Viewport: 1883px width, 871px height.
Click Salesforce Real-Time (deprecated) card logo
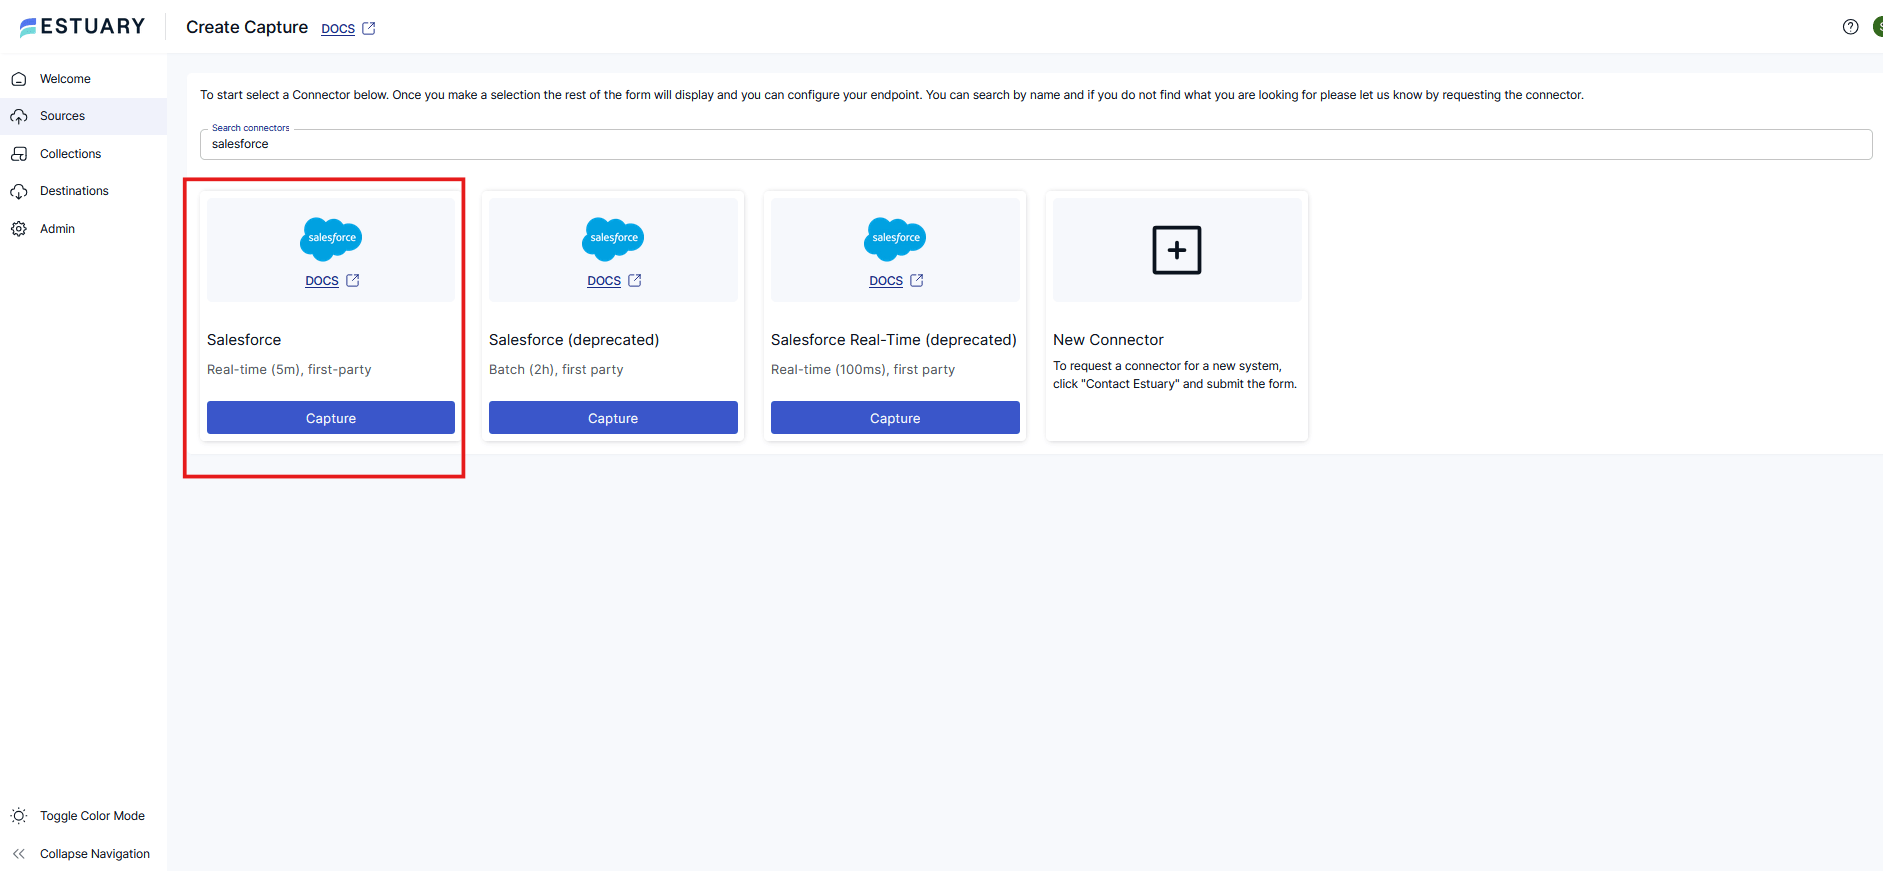coord(895,238)
